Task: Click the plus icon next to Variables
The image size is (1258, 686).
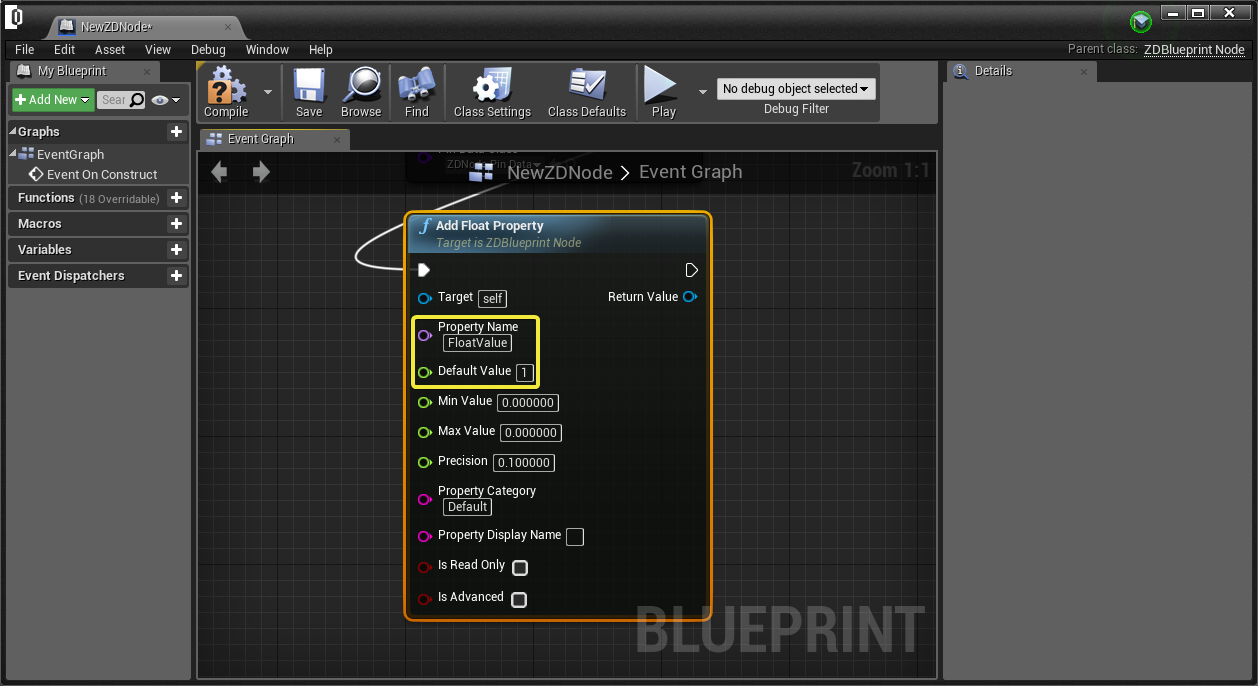Action: (x=176, y=250)
